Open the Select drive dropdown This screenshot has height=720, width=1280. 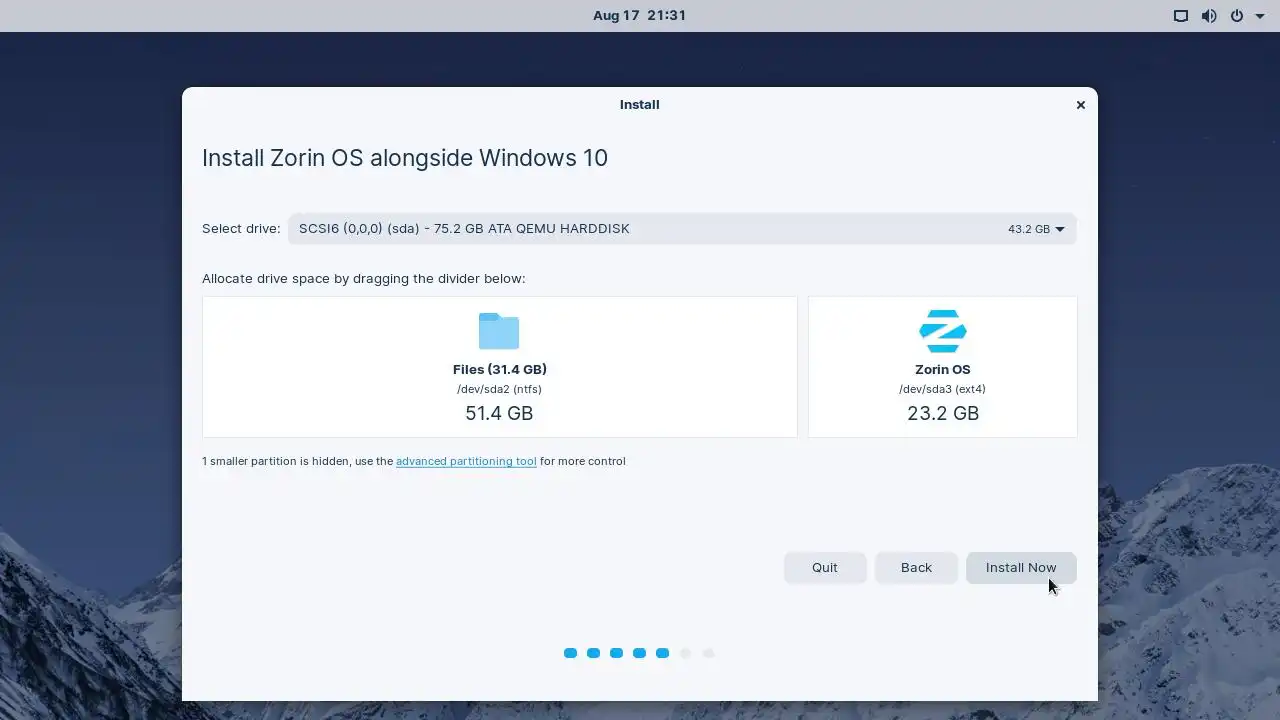pyautogui.click(x=682, y=229)
